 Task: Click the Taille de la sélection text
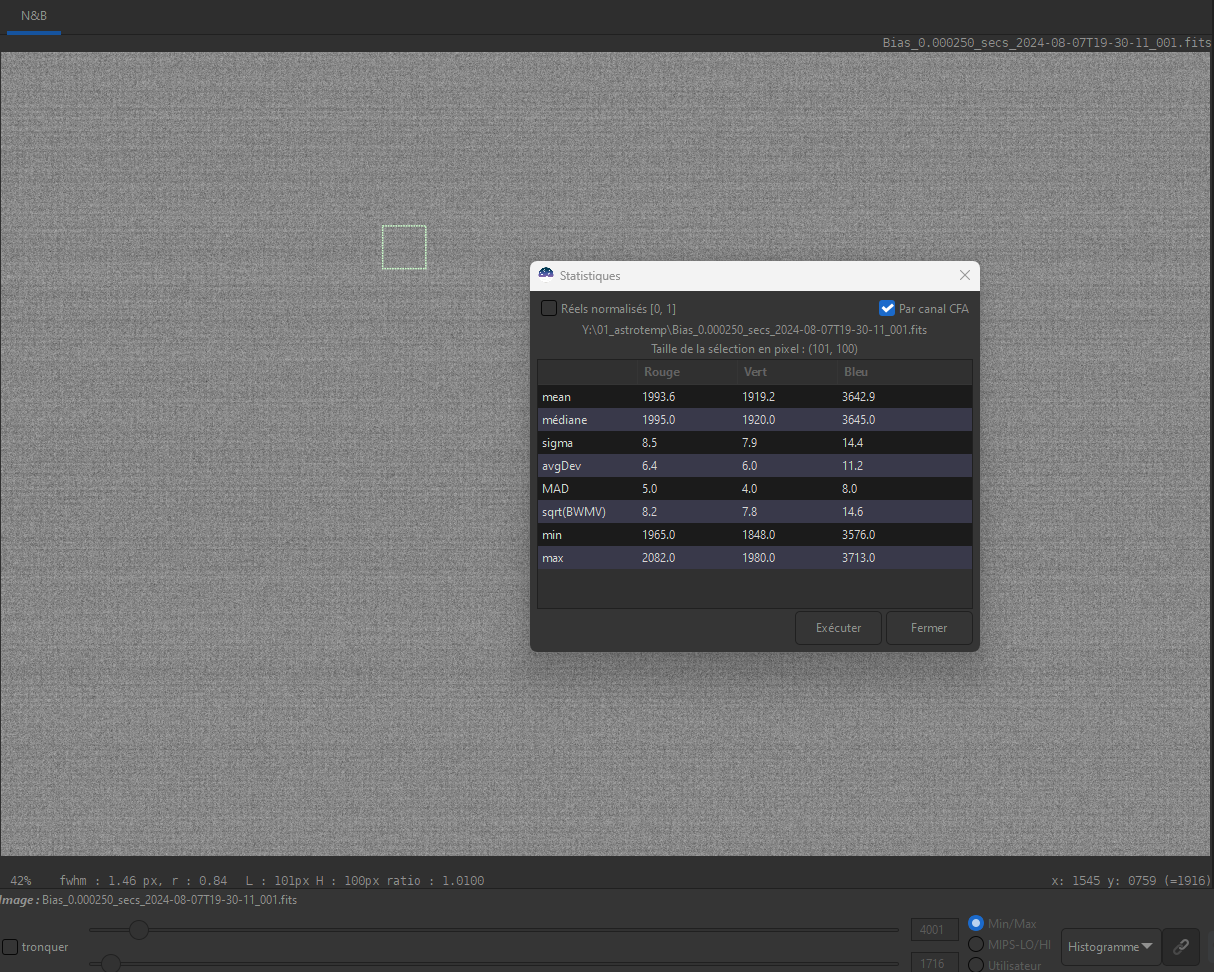pyautogui.click(x=755, y=349)
